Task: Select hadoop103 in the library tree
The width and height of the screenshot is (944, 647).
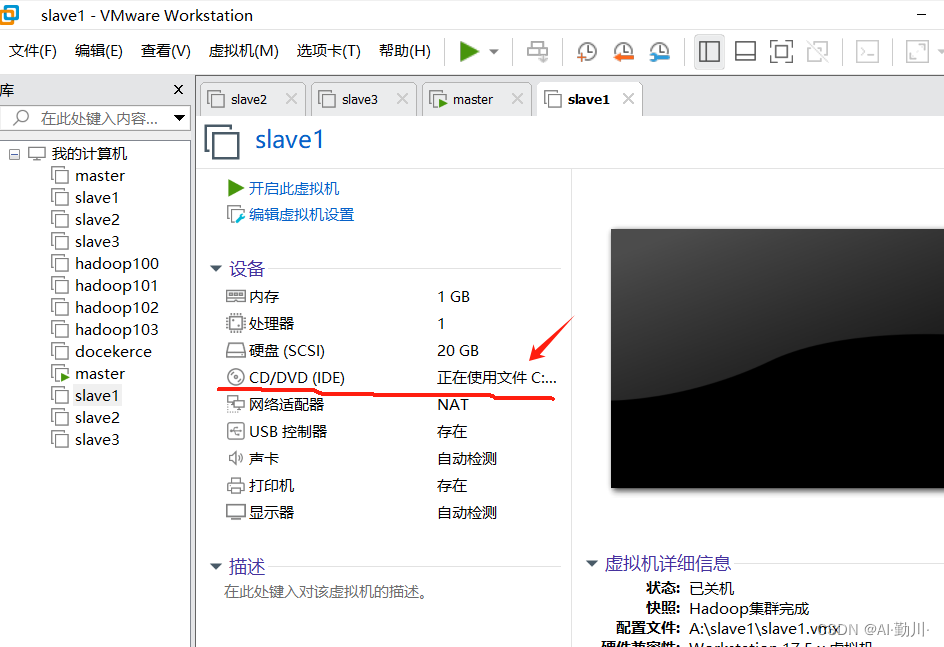Action: pos(117,330)
